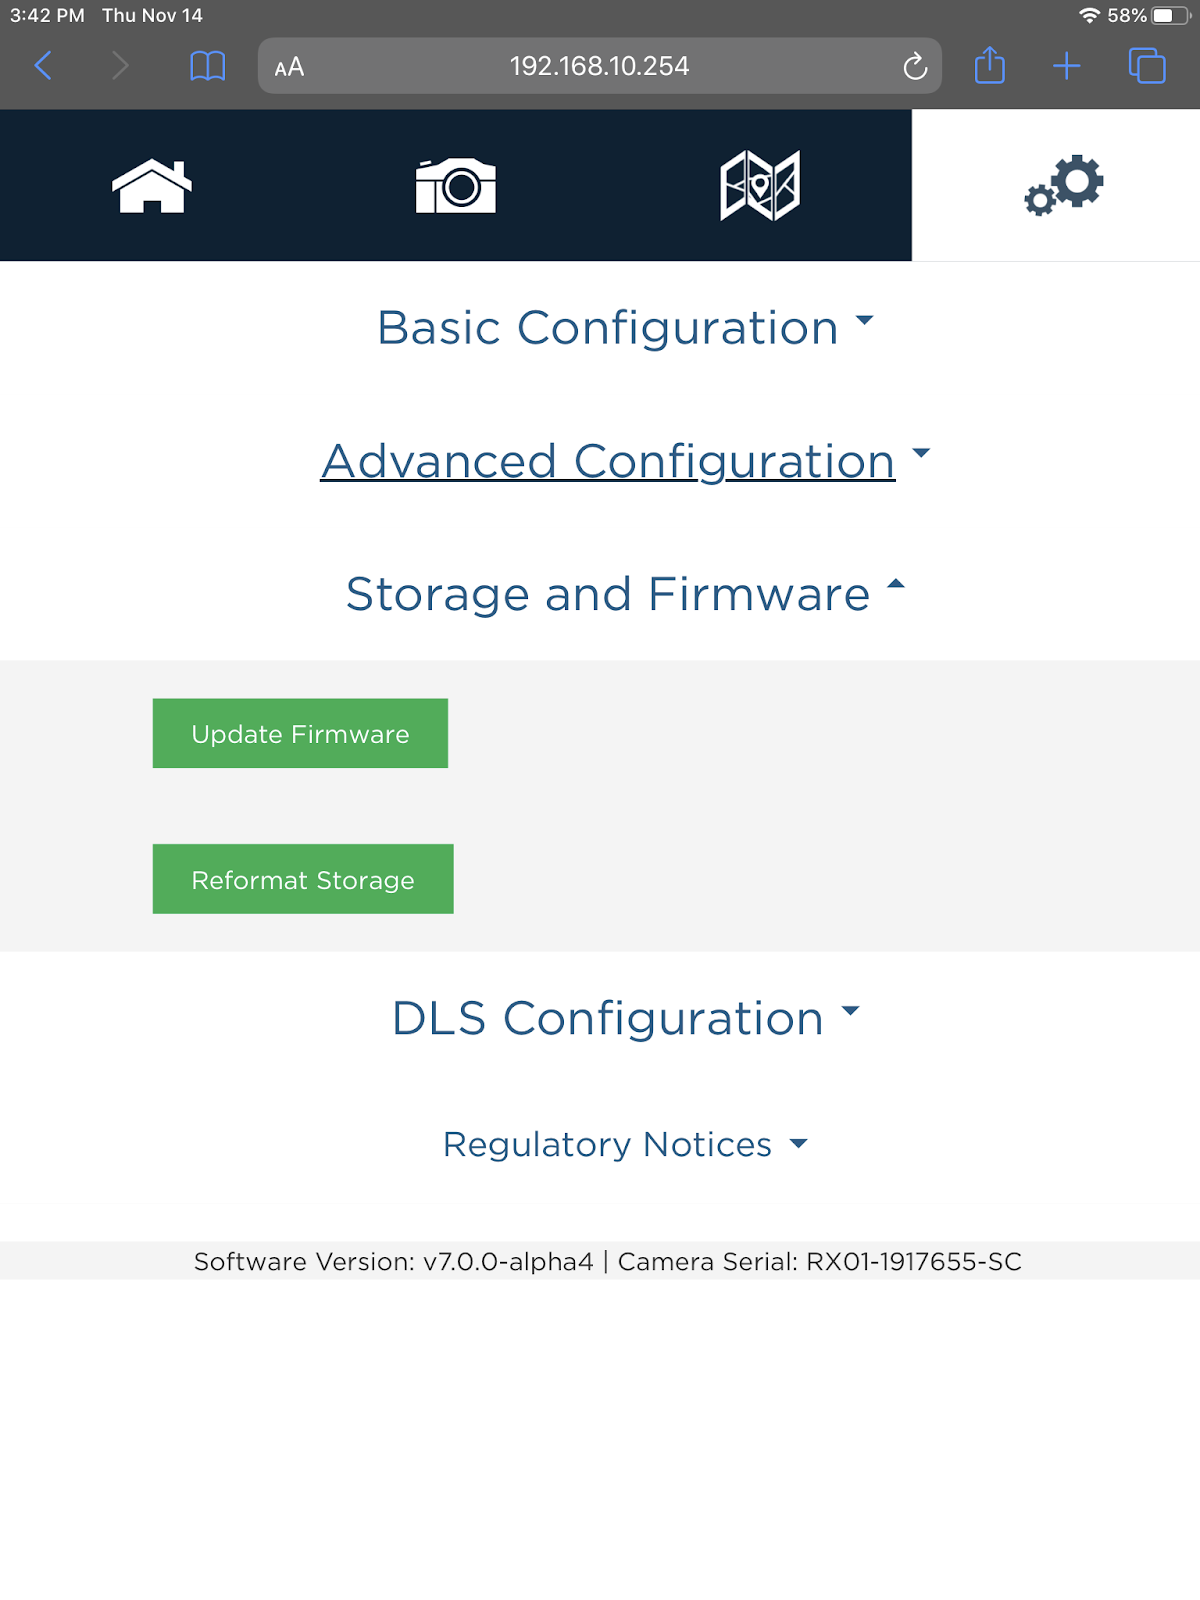
Task: Collapse the Storage and Firmware section
Action: 625,594
